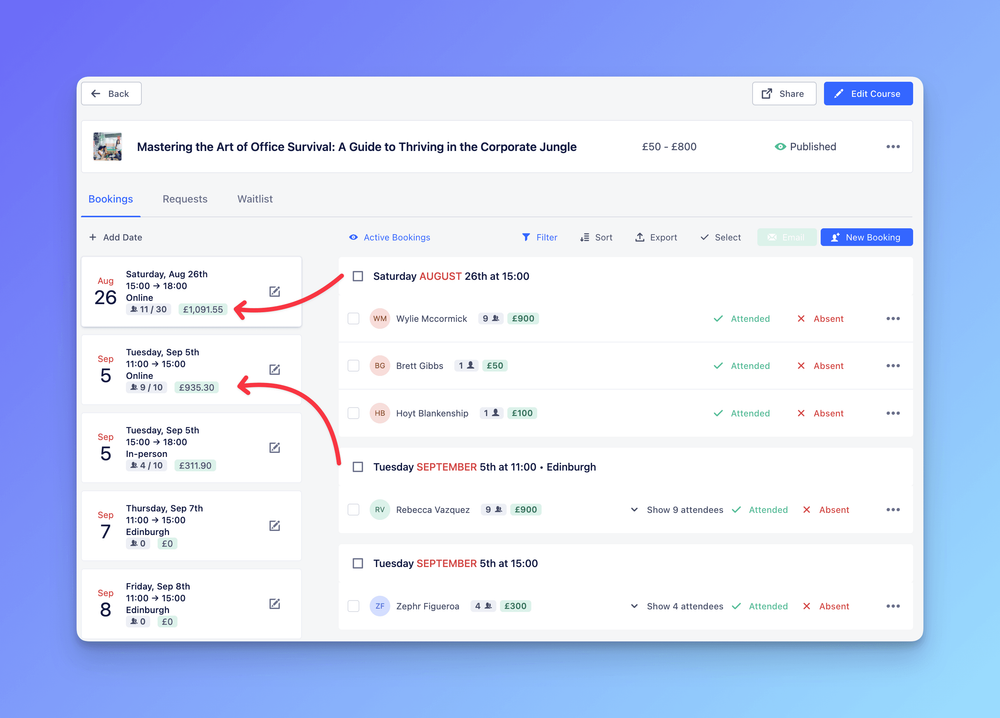Mark Hoyt Blankenship as Absent
The height and width of the screenshot is (718, 1000).
tap(820, 413)
